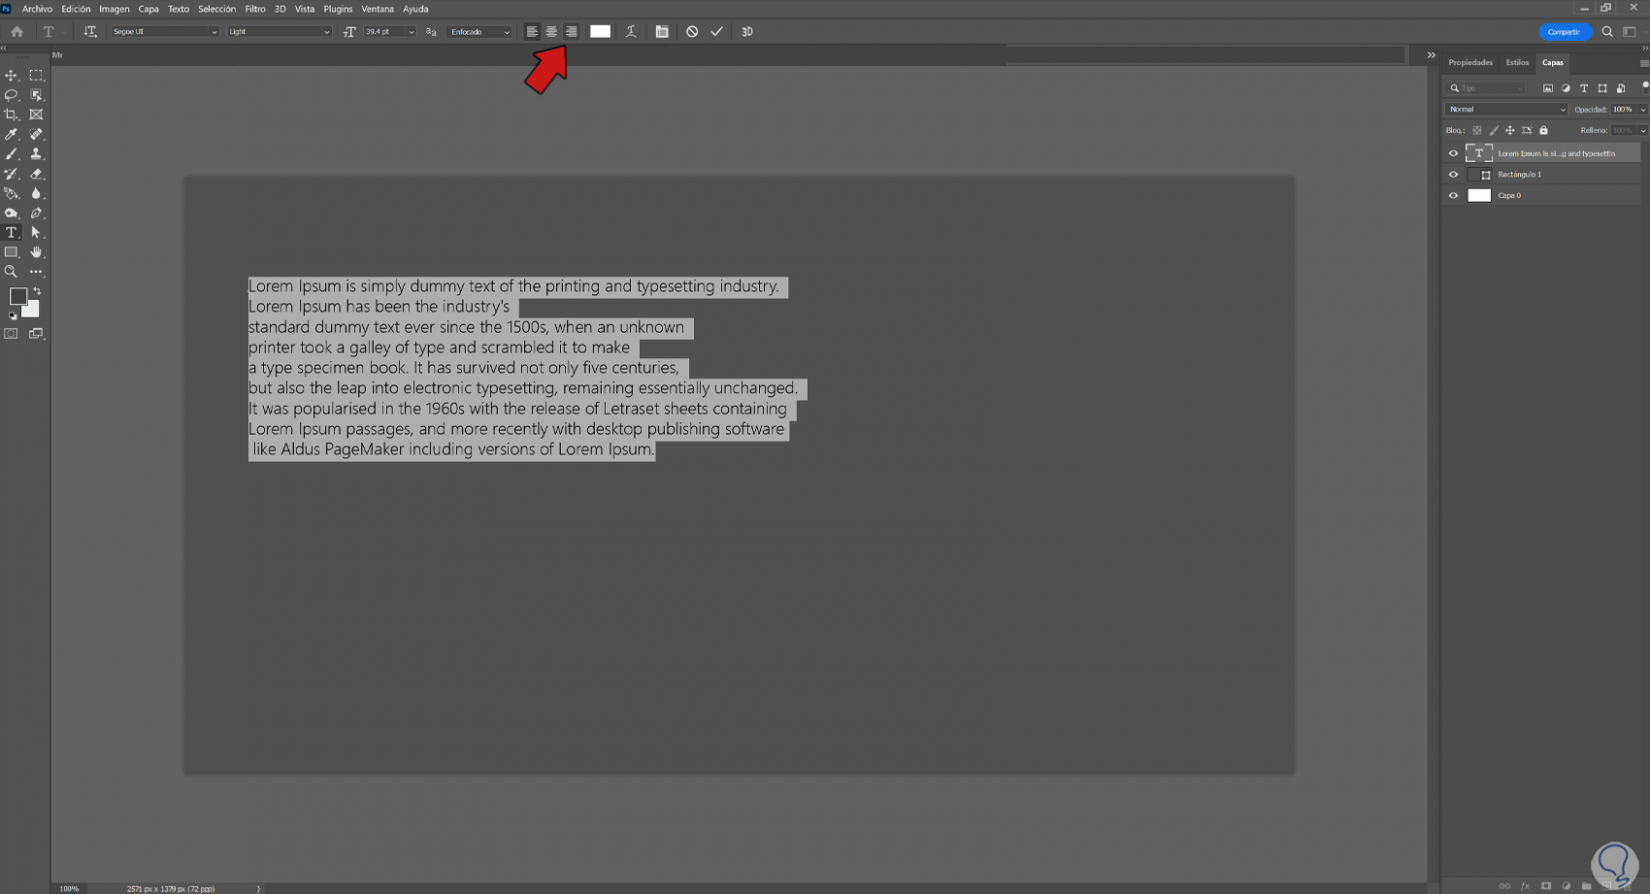This screenshot has width=1650, height=894.
Task: Go to the Home screen
Action: [x=17, y=32]
